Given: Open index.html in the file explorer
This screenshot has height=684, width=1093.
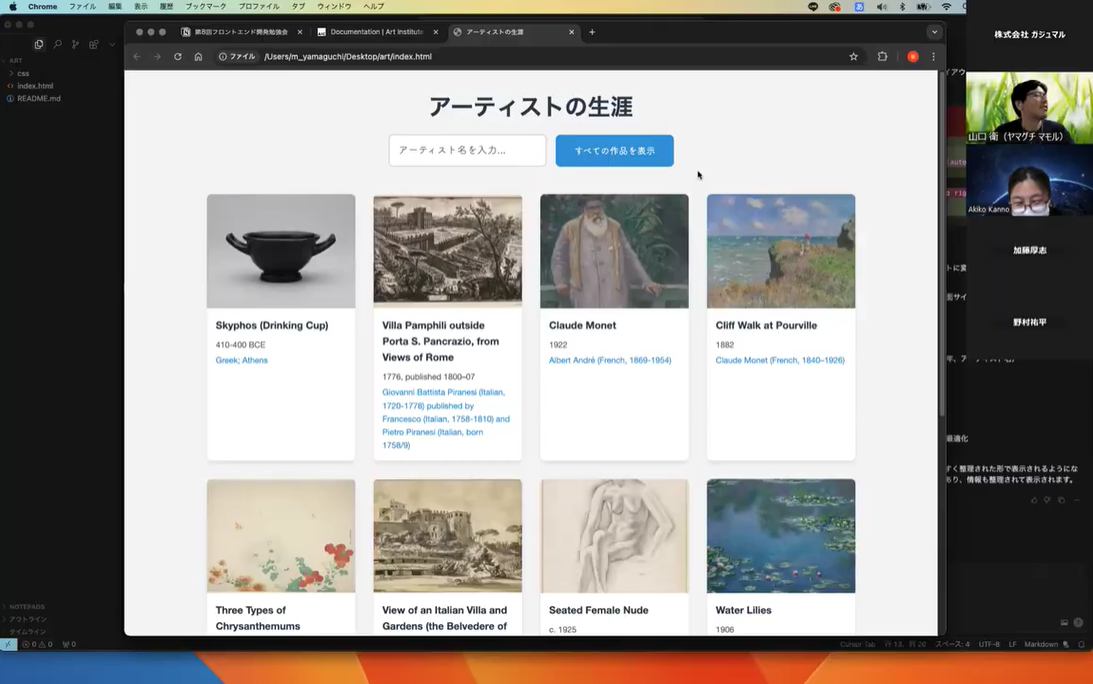Looking at the screenshot, I should click(x=35, y=86).
